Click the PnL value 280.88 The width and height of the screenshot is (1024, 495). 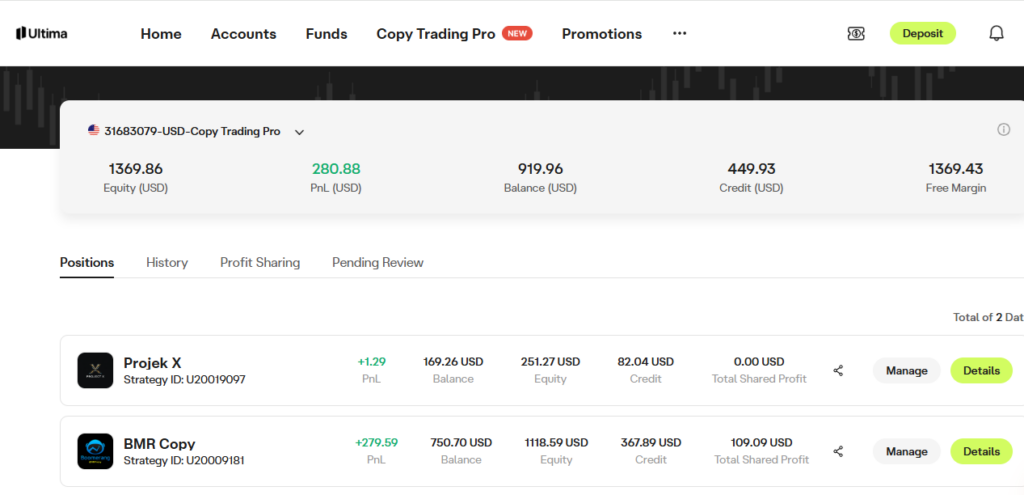pyautogui.click(x=336, y=169)
